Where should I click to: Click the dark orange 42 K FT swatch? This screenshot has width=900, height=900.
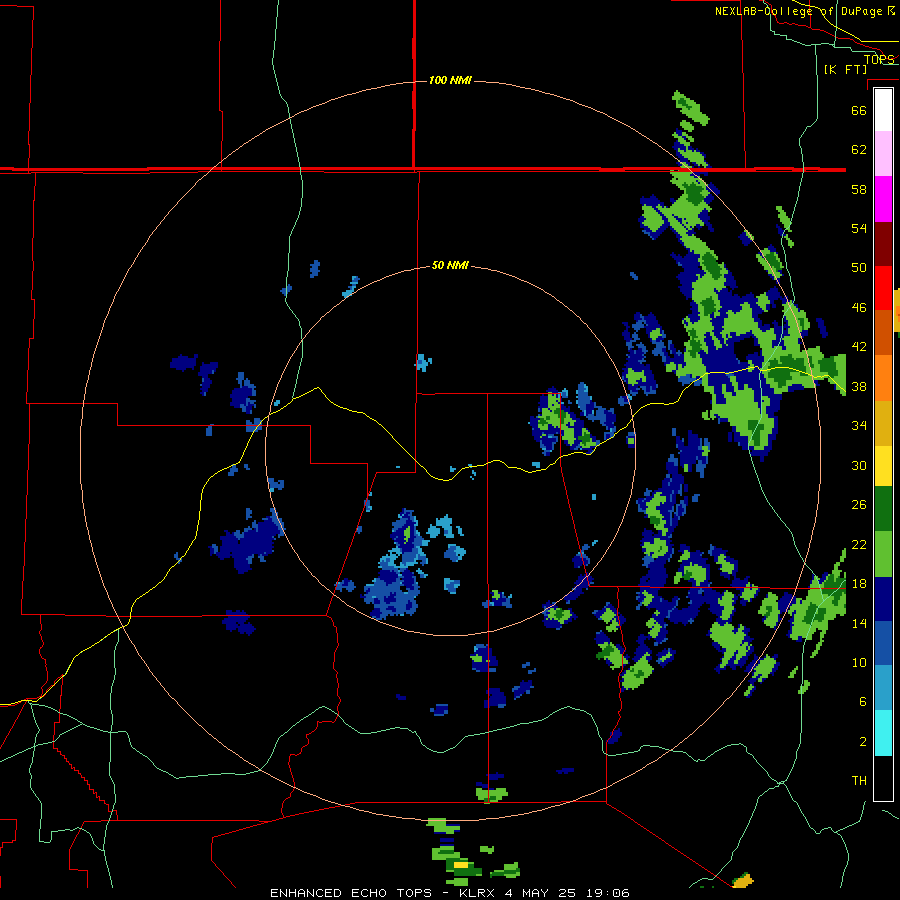883,333
